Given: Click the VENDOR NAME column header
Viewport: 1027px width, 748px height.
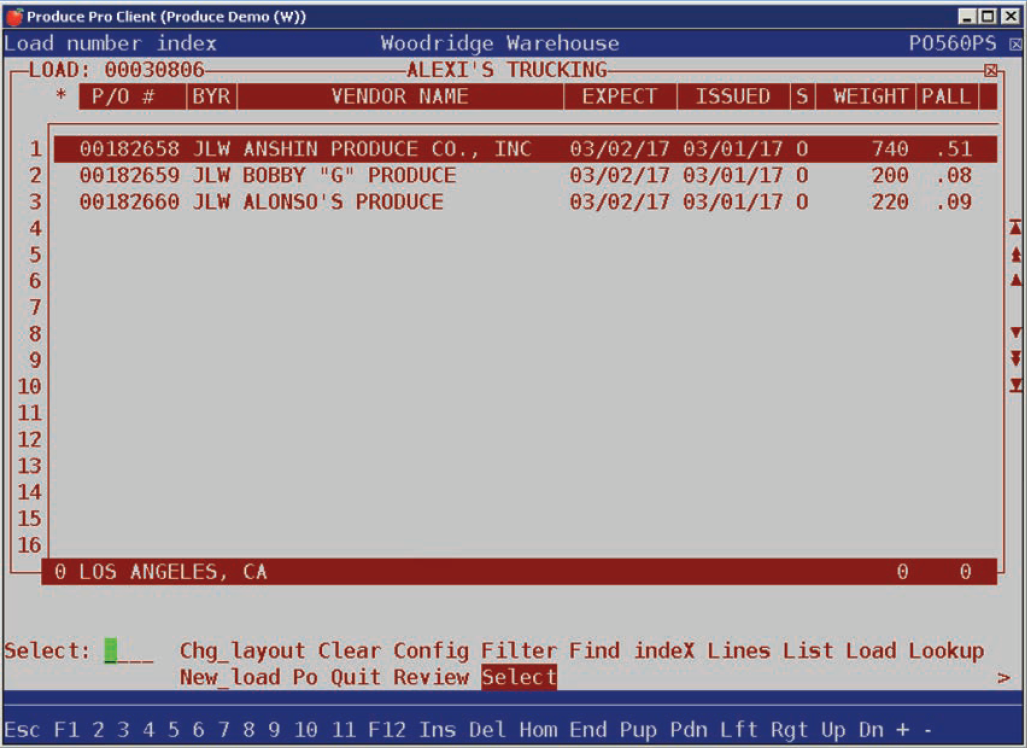Looking at the screenshot, I should [400, 96].
